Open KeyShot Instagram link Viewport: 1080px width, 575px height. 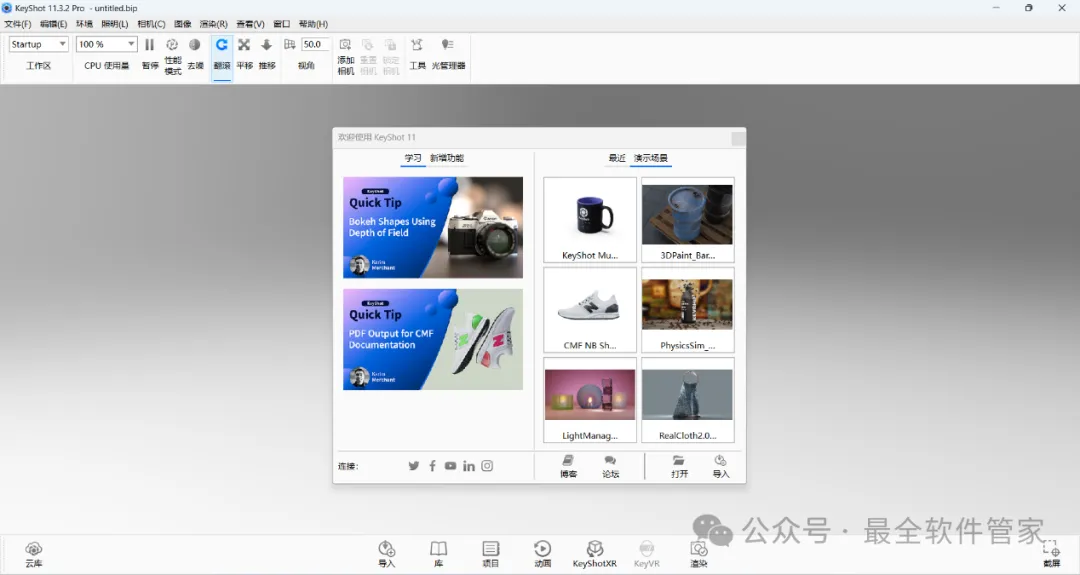(x=487, y=466)
